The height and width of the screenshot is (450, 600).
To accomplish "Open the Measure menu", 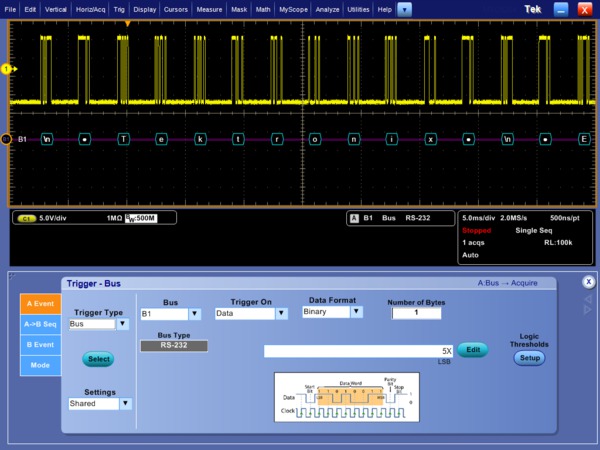I will [x=209, y=9].
